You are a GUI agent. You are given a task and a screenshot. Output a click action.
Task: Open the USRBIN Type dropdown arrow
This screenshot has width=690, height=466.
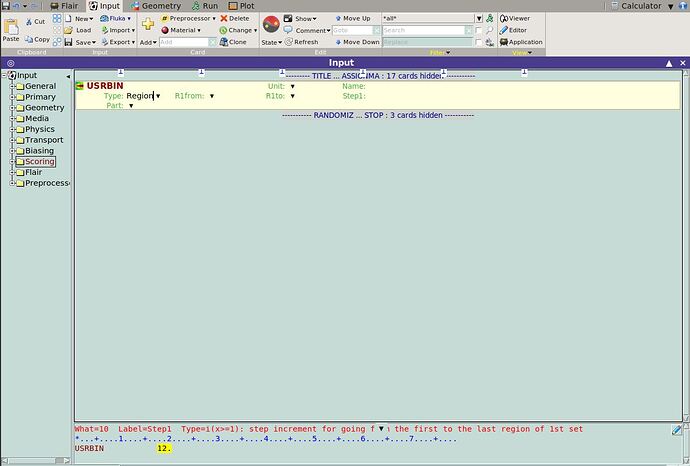coord(158,96)
